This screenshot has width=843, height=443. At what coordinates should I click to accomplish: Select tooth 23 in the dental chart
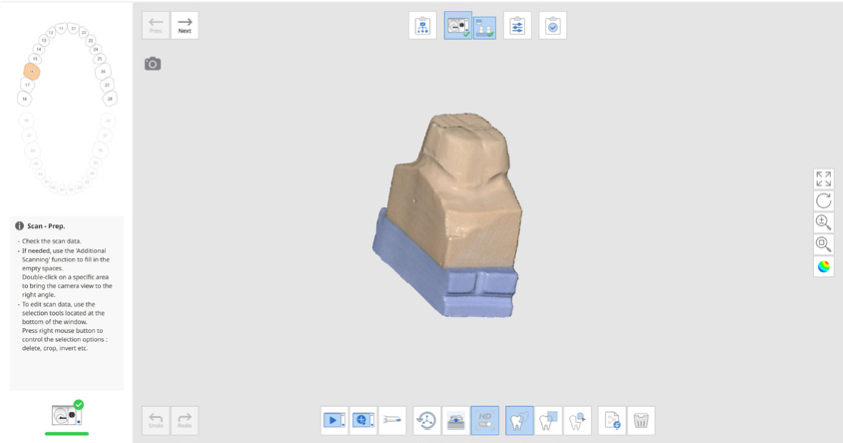tap(91, 40)
